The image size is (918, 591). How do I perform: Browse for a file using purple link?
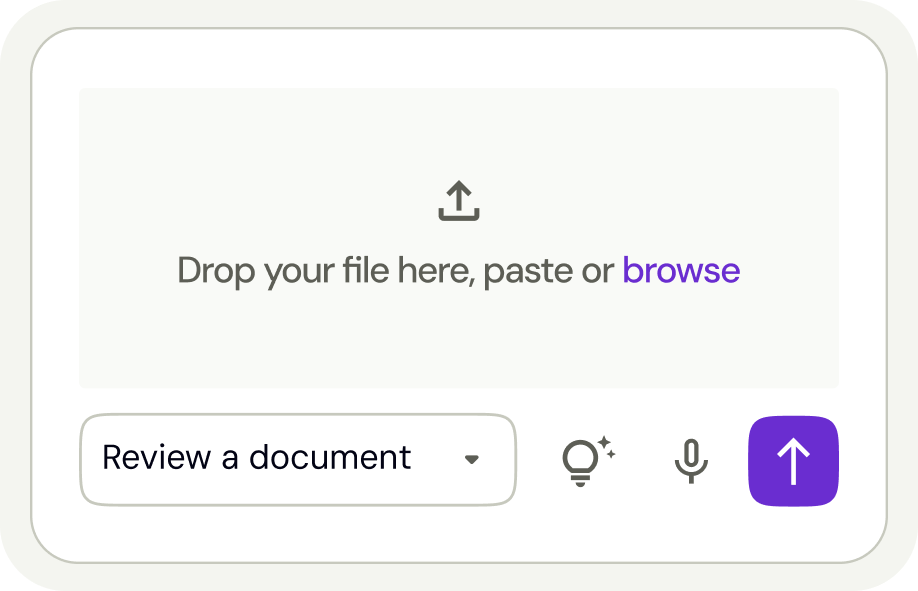click(681, 271)
